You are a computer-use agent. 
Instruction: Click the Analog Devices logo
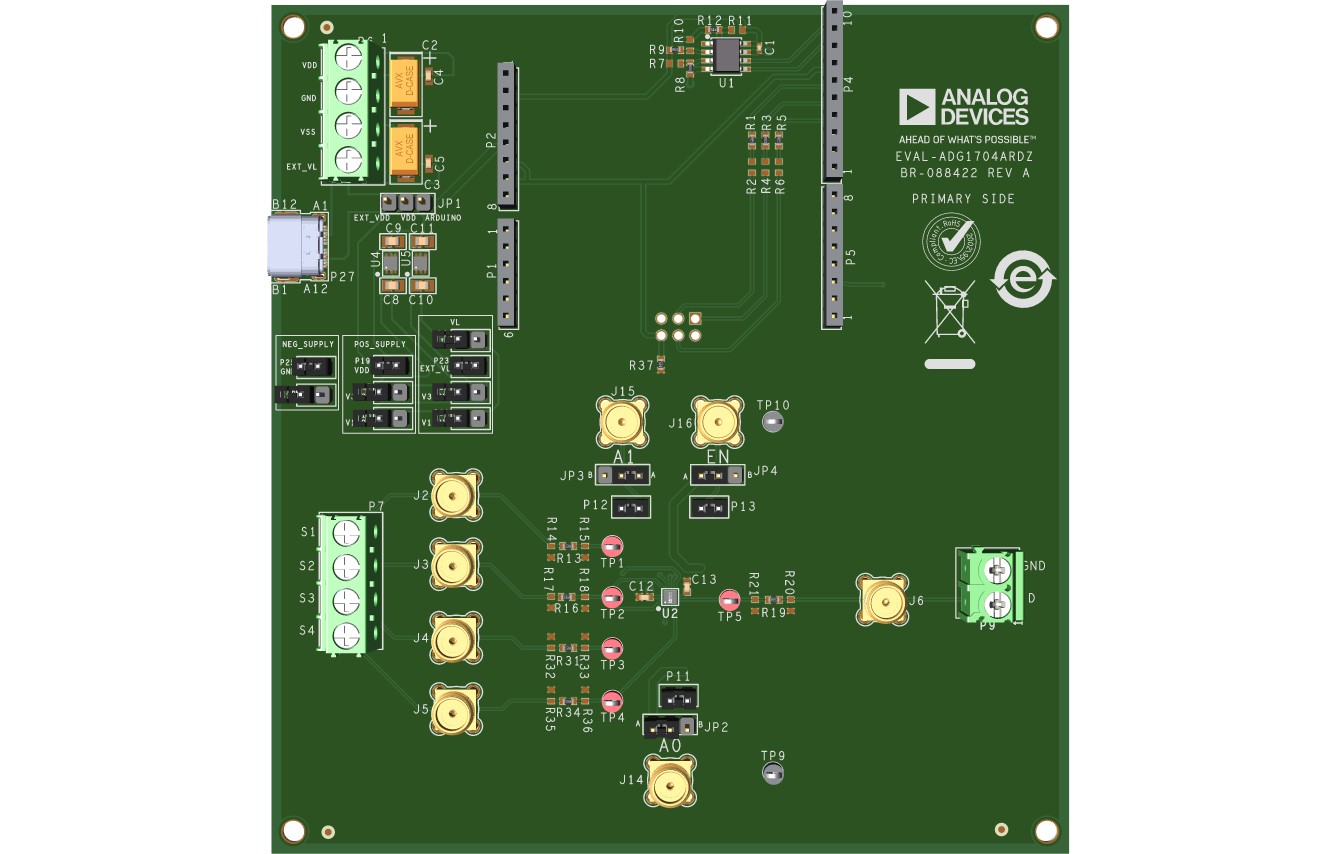(x=963, y=107)
